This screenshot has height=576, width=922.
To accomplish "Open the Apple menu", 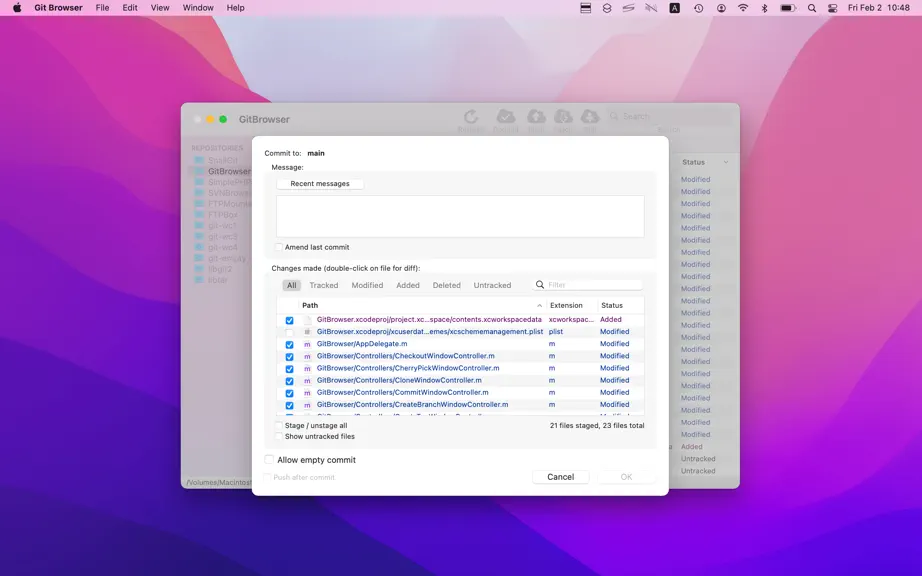I will [x=17, y=8].
